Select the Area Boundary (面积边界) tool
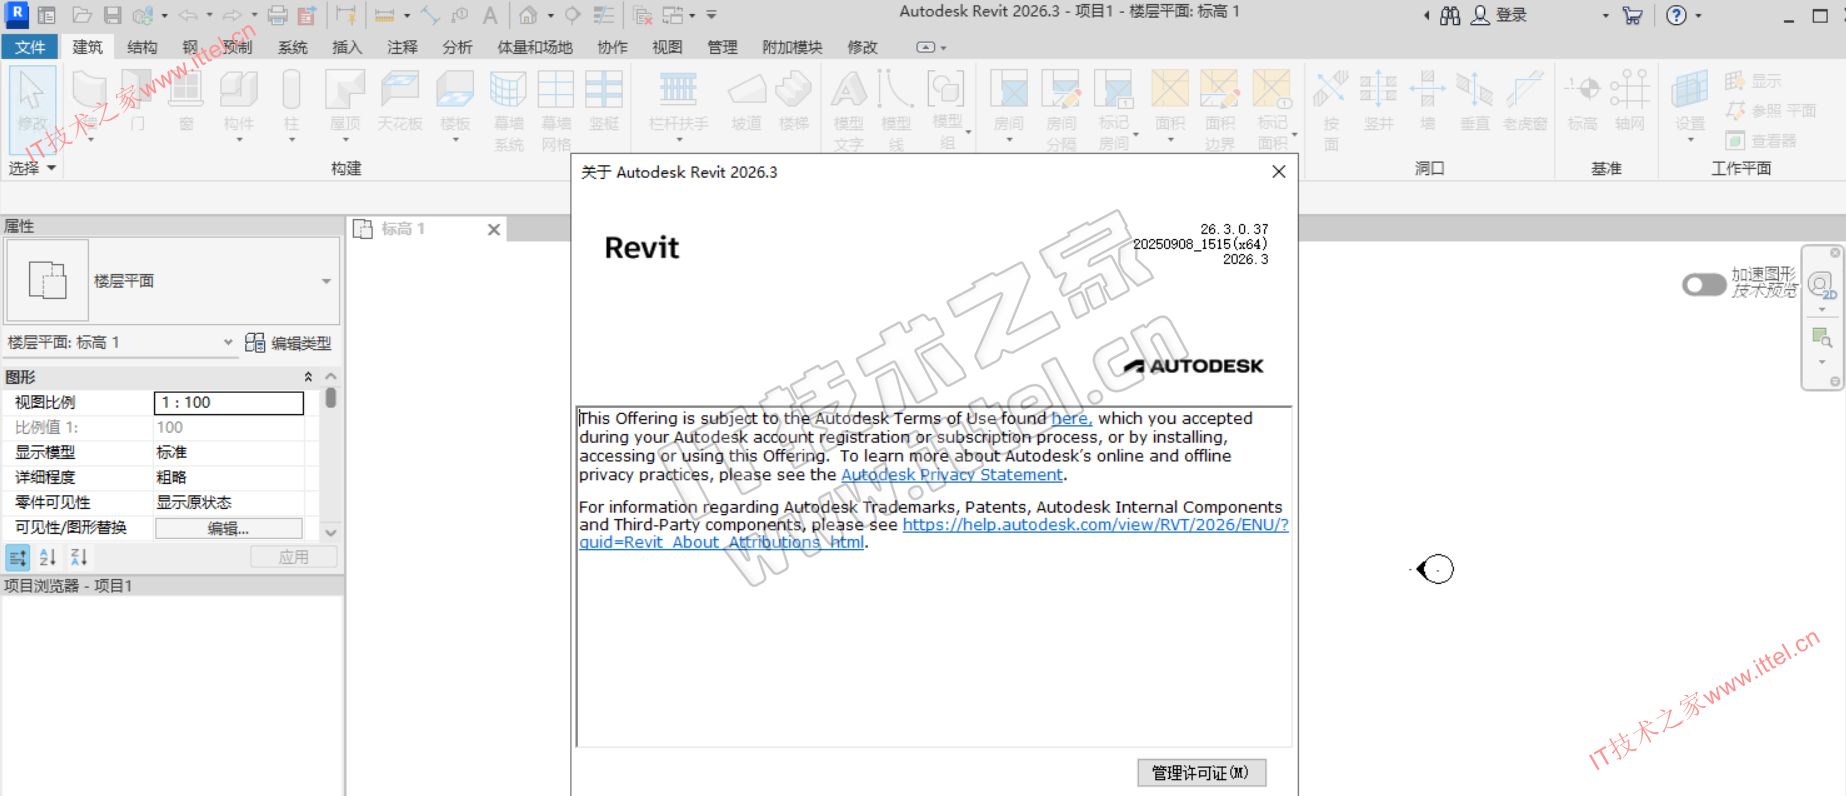Viewport: 1846px width, 796px height. click(x=1220, y=110)
